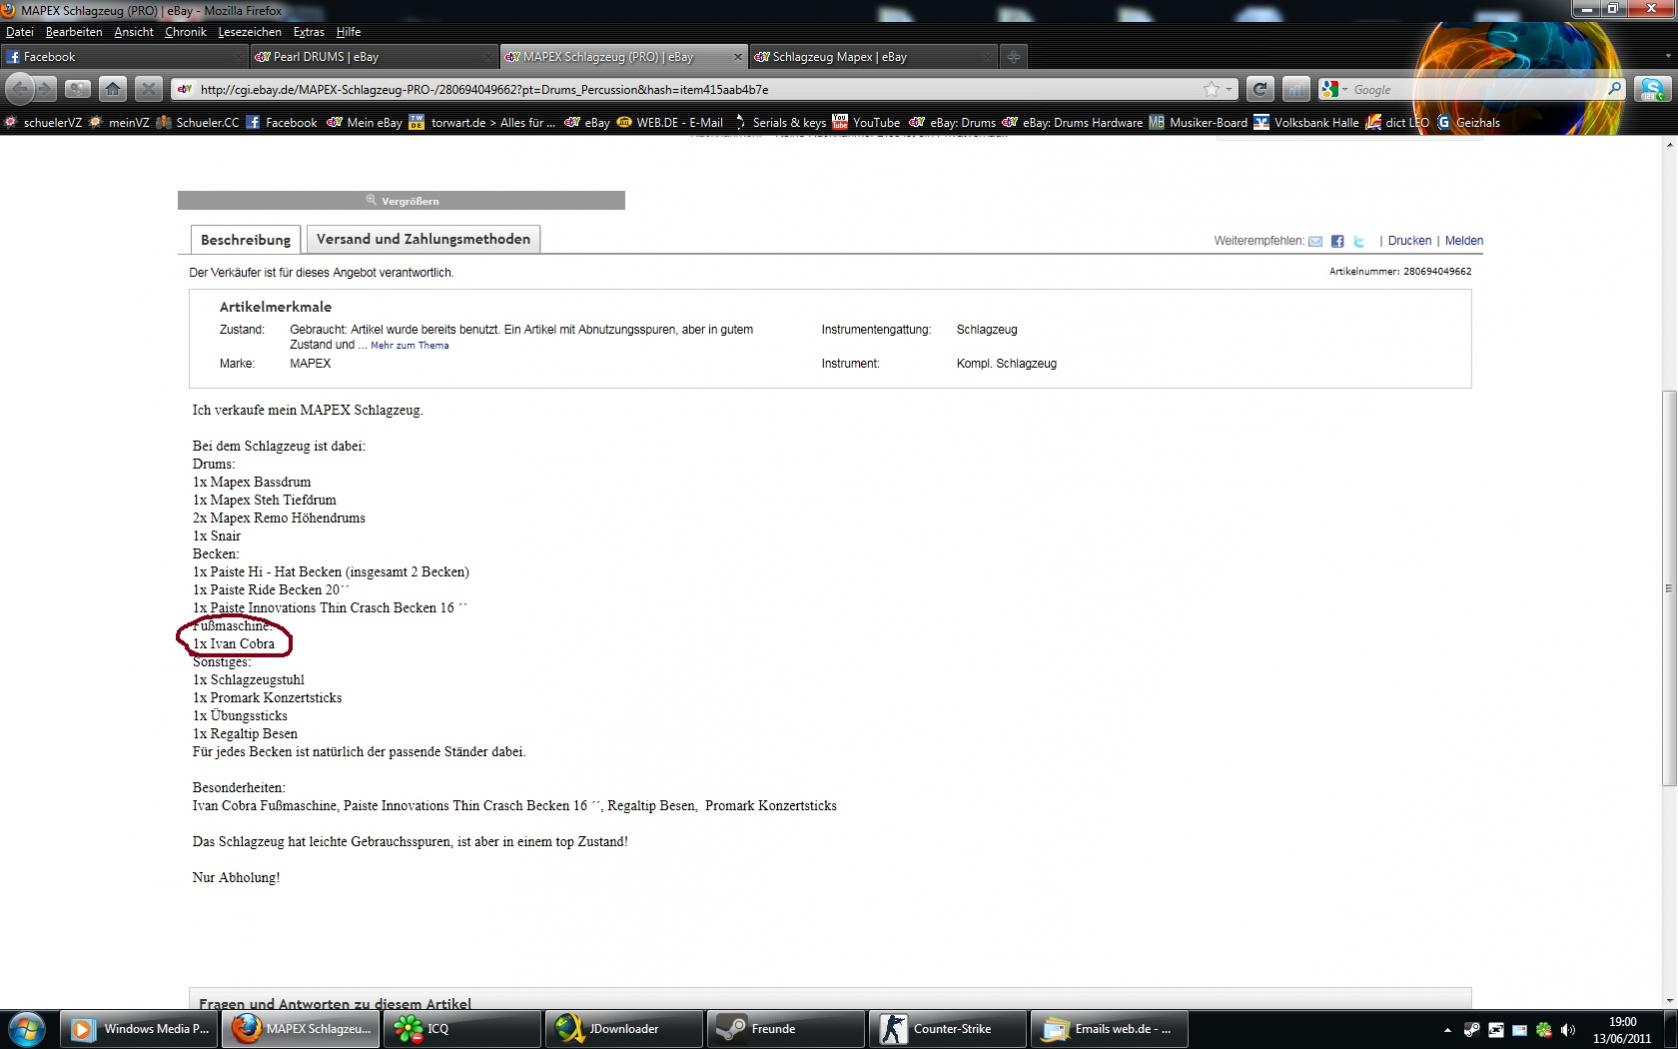Switch to ICQ in the taskbar

[462, 1029]
